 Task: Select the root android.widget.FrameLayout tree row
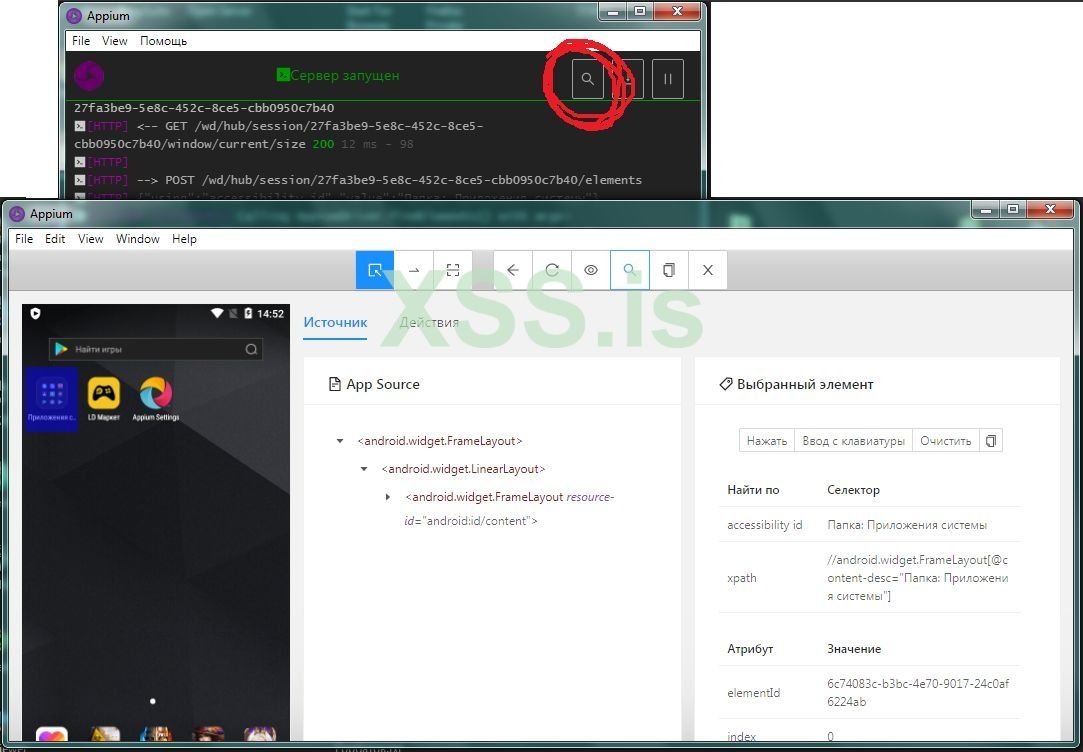(440, 441)
